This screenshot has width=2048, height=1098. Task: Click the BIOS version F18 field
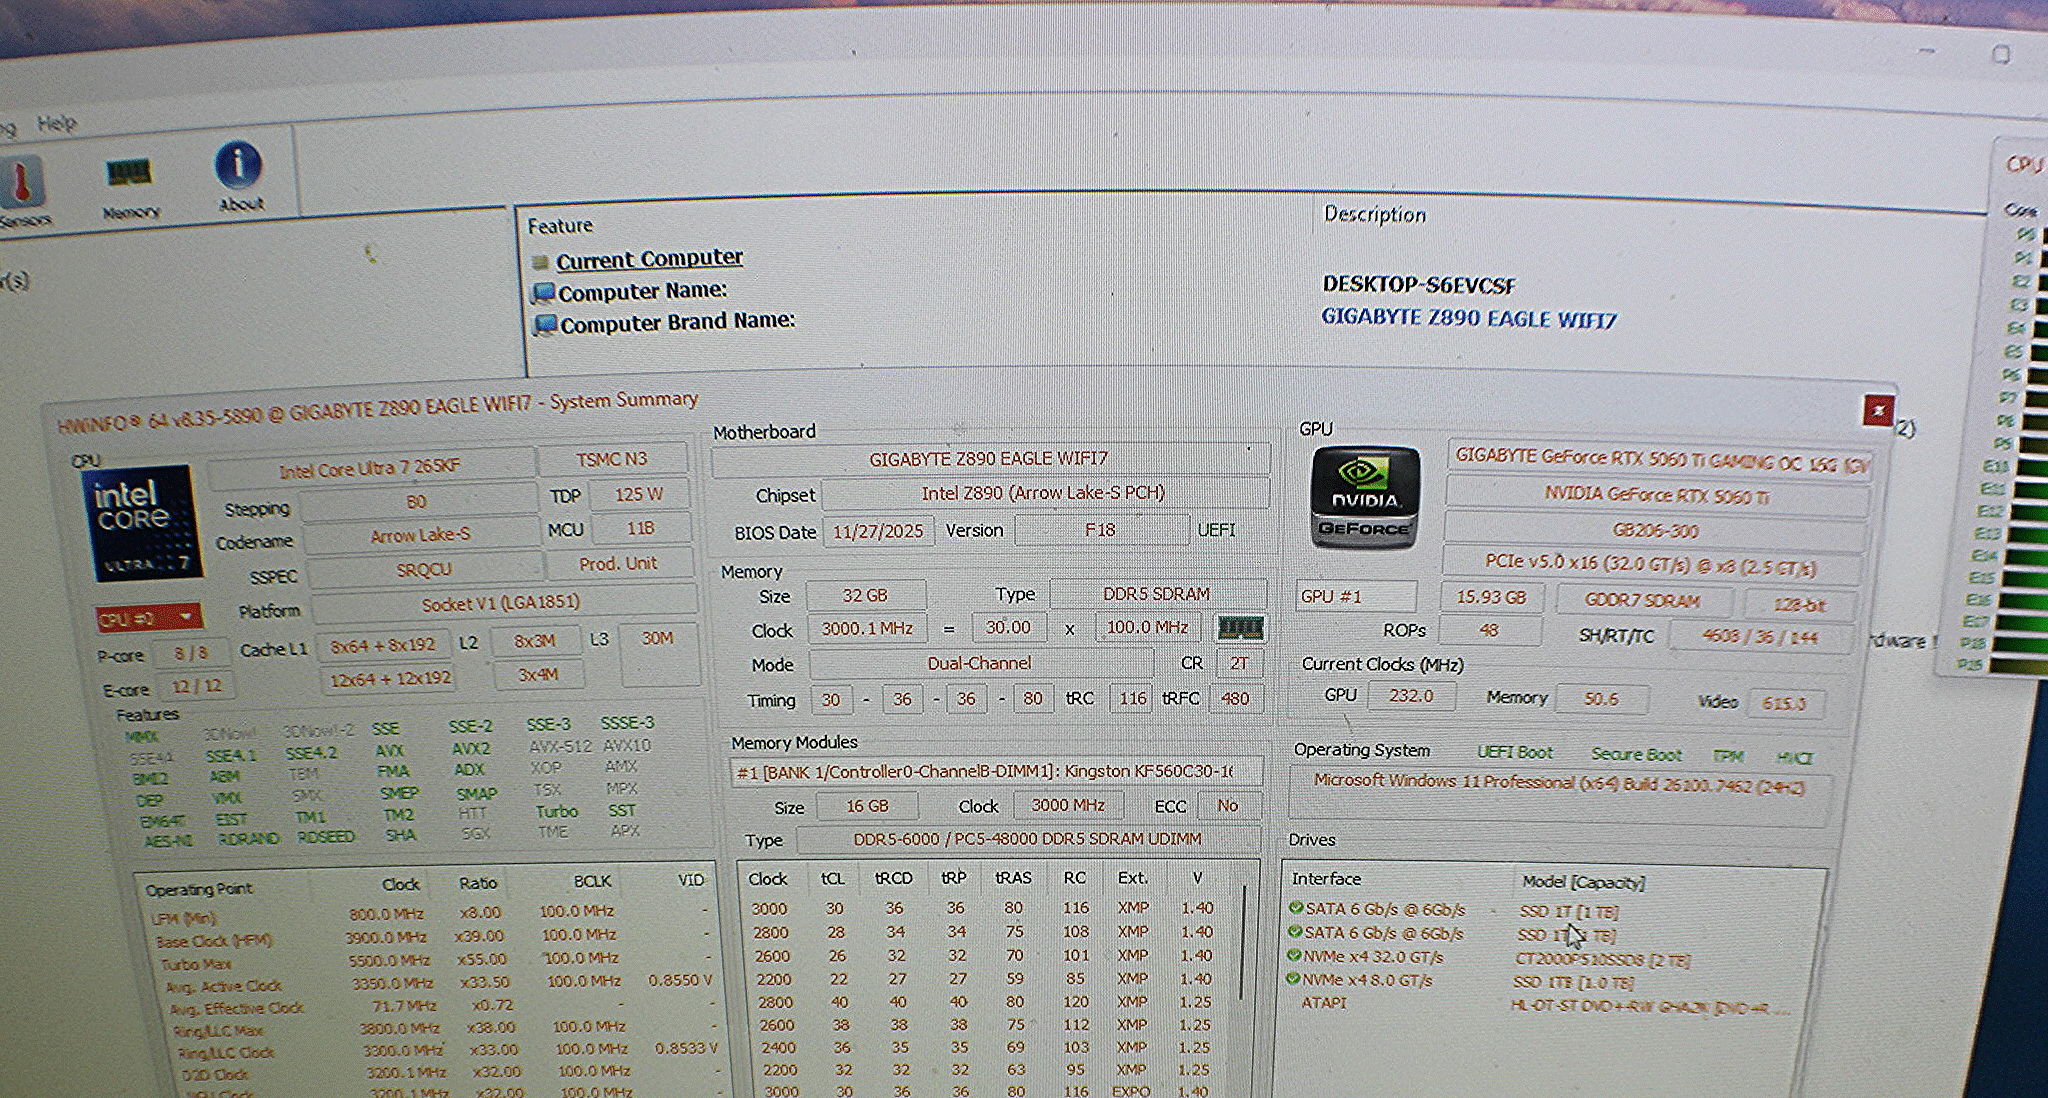tap(1100, 529)
